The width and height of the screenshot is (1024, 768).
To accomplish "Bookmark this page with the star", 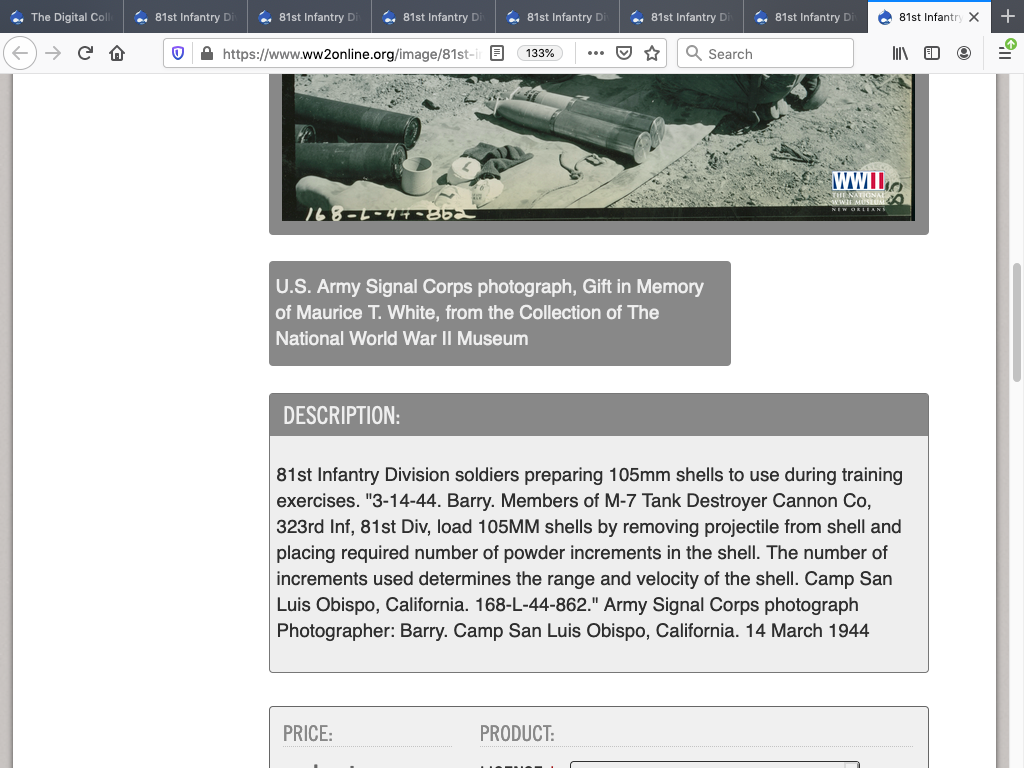I will [x=652, y=53].
